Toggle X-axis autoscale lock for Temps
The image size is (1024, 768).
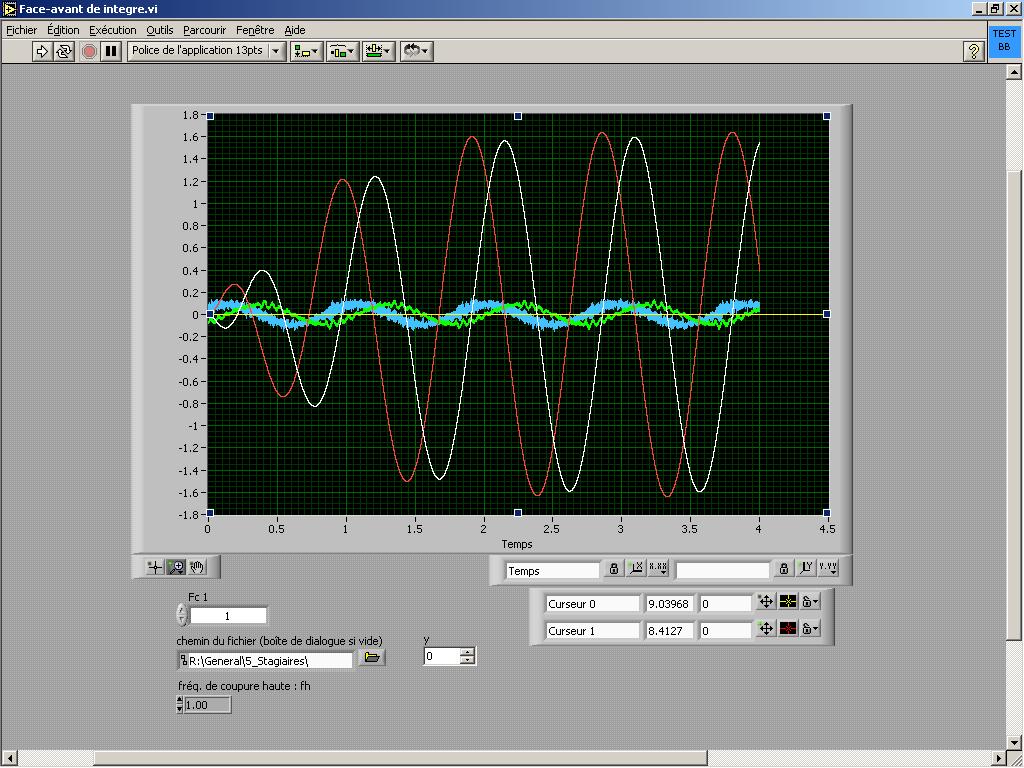point(613,569)
